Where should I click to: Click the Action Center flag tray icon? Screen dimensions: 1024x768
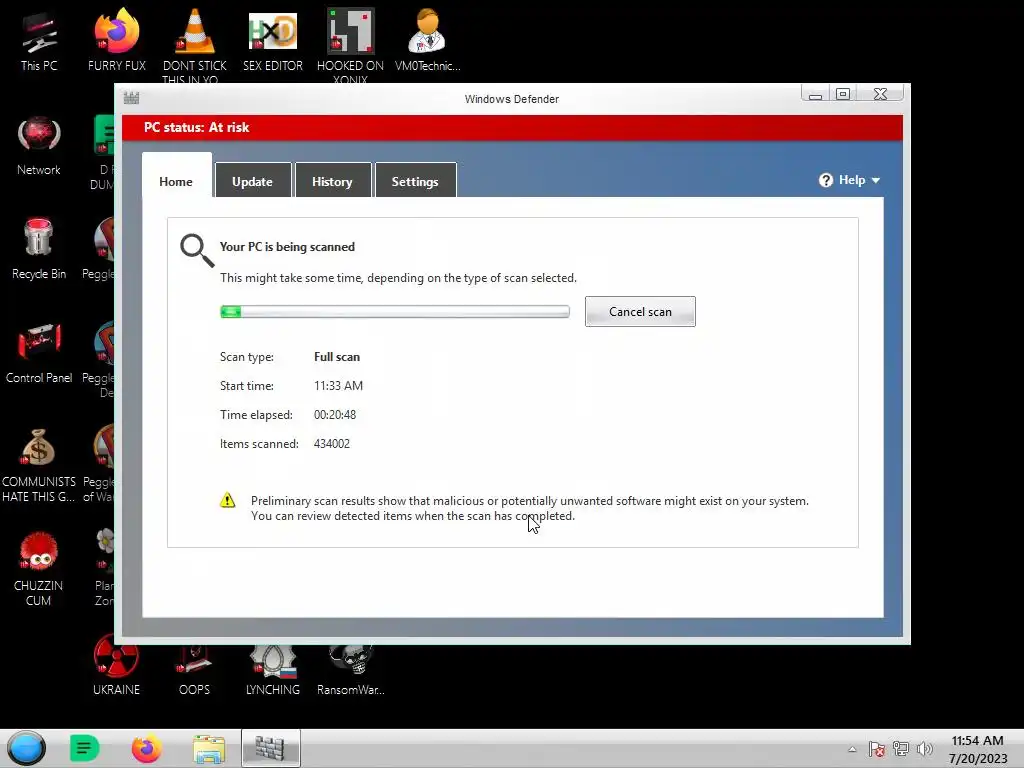876,749
